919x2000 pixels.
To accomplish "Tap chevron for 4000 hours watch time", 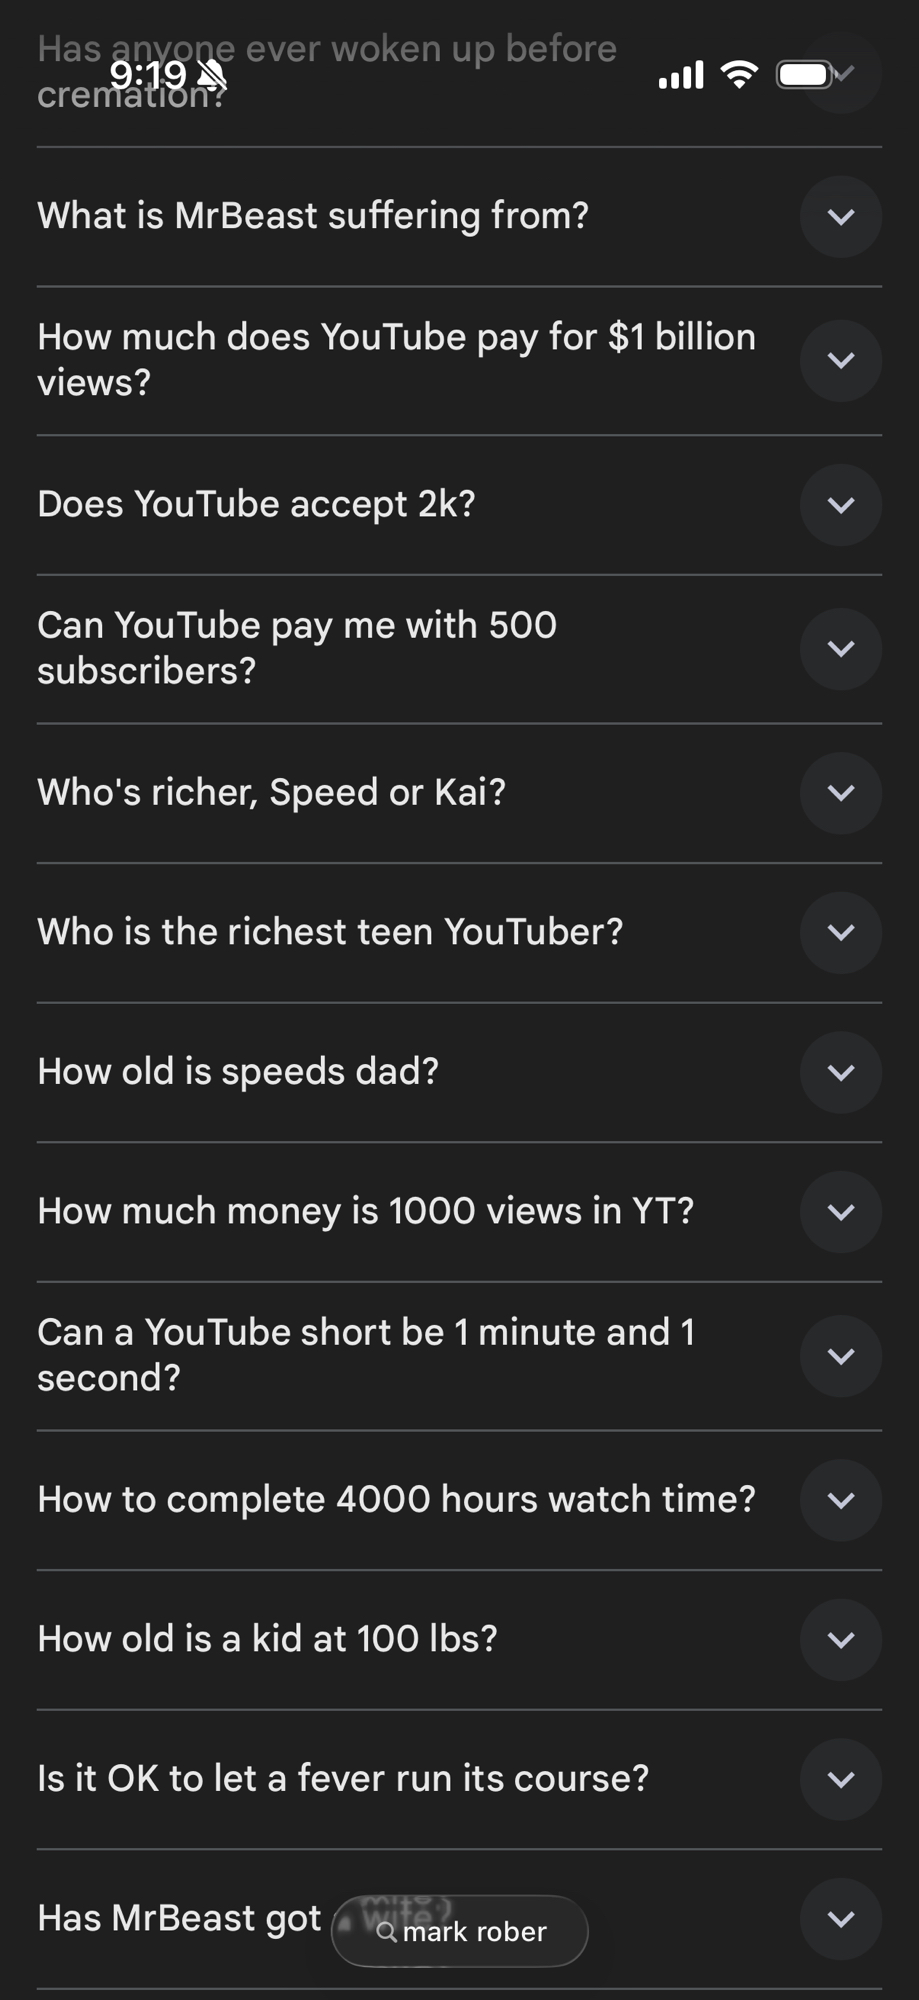I will click(841, 1500).
